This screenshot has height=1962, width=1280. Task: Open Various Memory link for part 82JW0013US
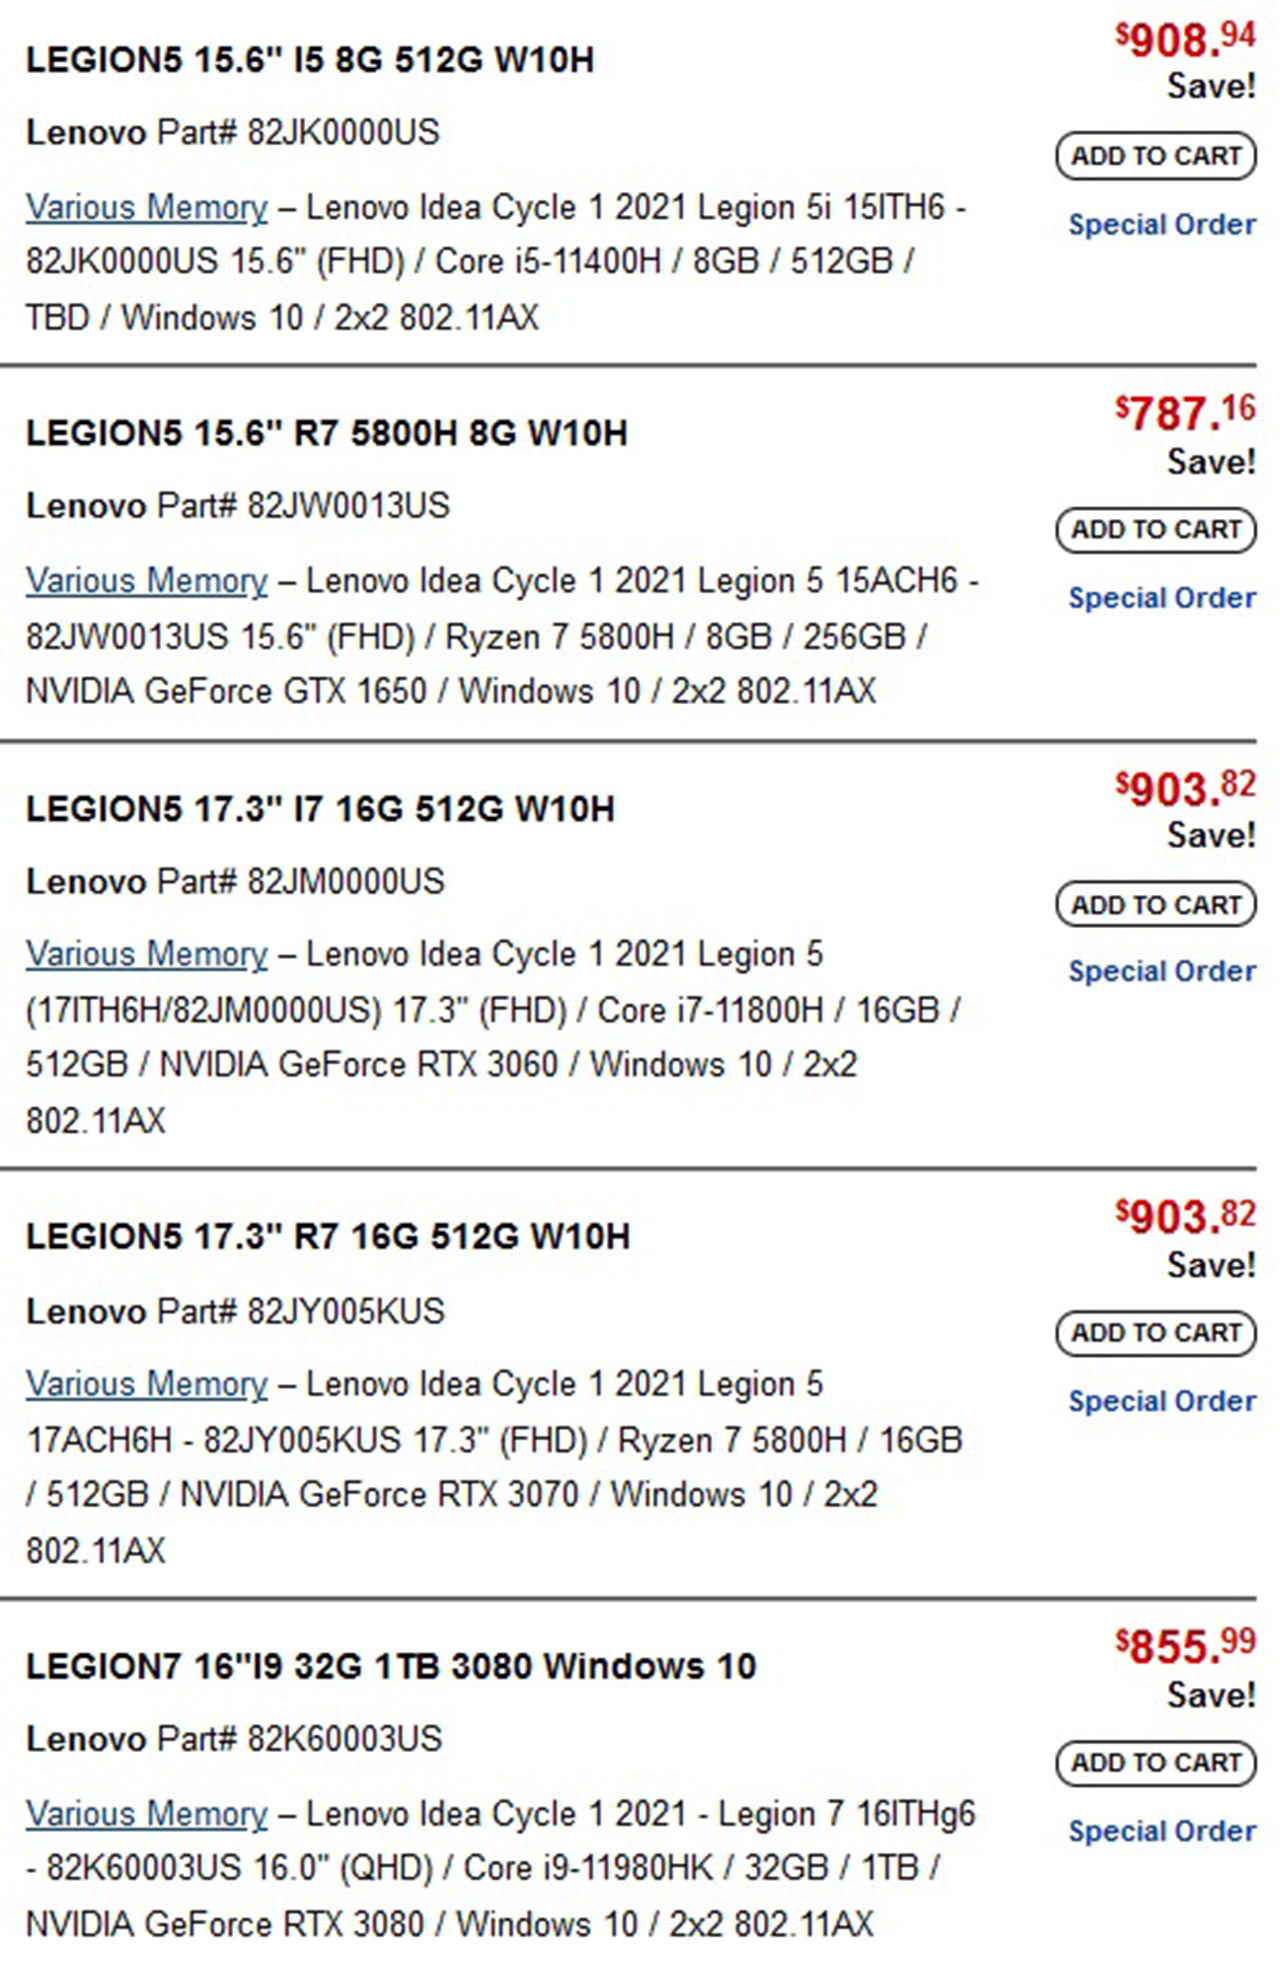pos(147,581)
